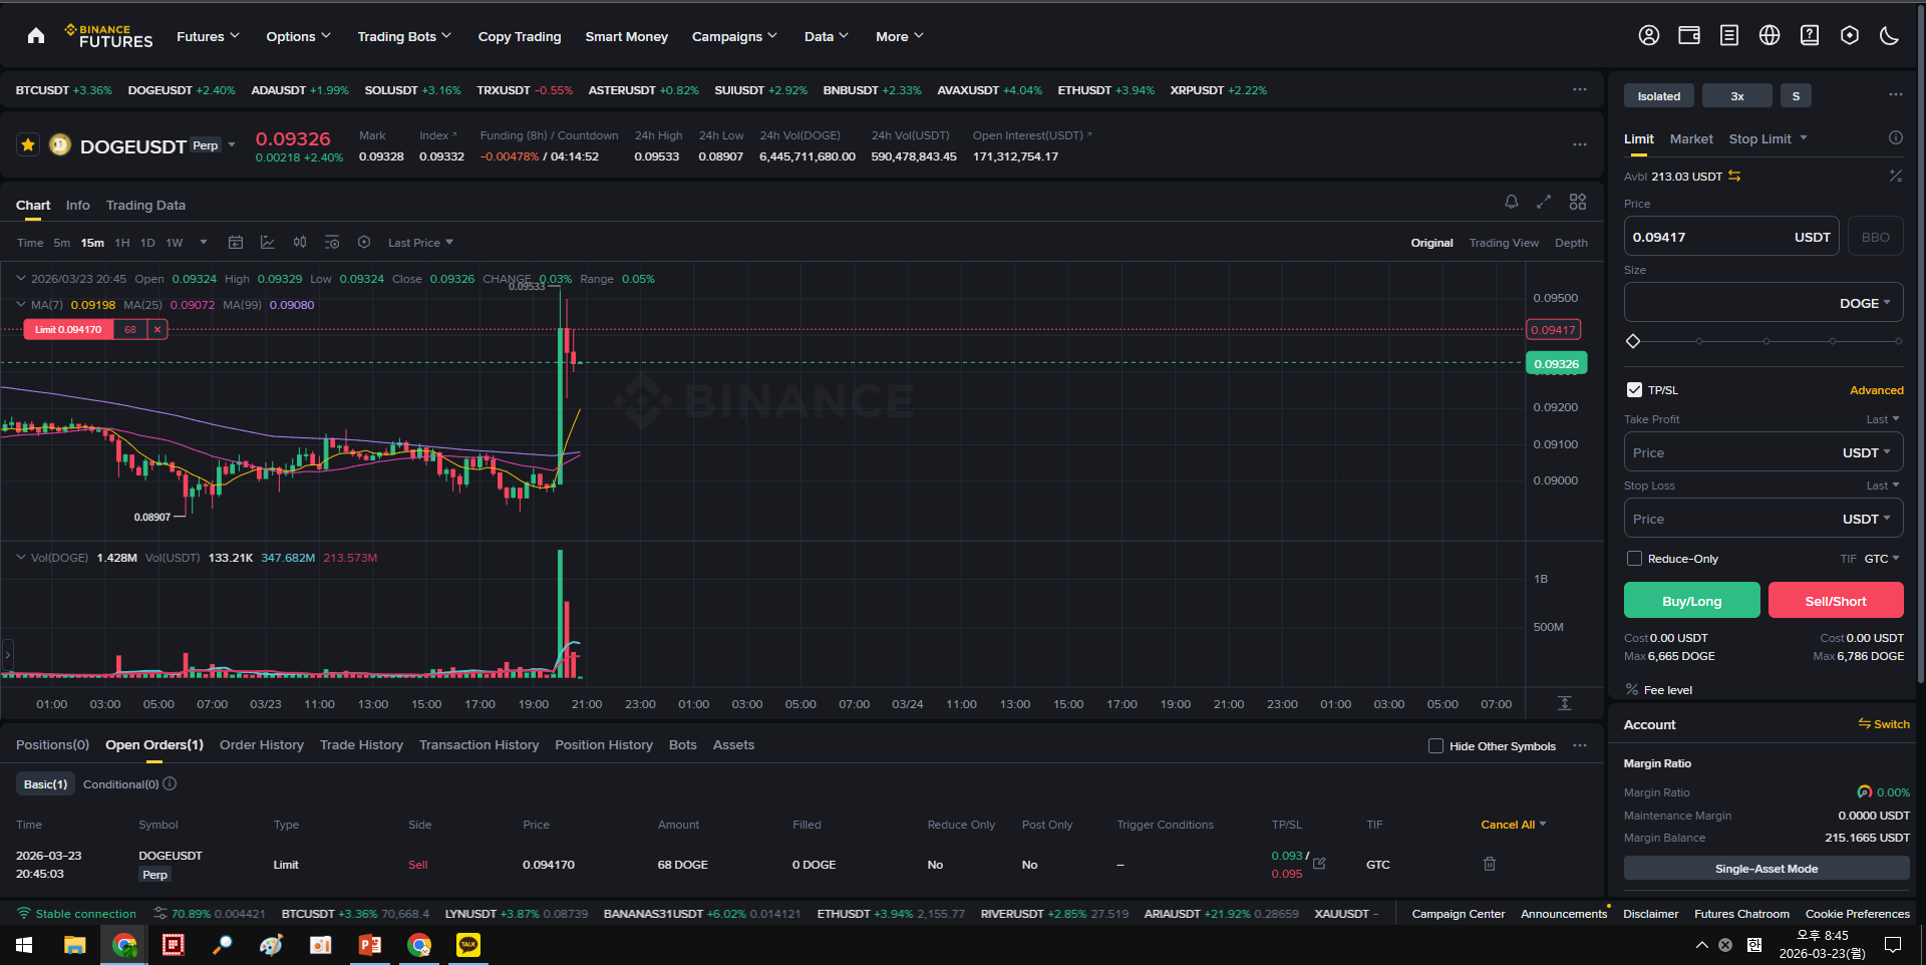Collapse the OHLC info row chevron
Viewport: 1926px width, 965px height.
point(20,279)
